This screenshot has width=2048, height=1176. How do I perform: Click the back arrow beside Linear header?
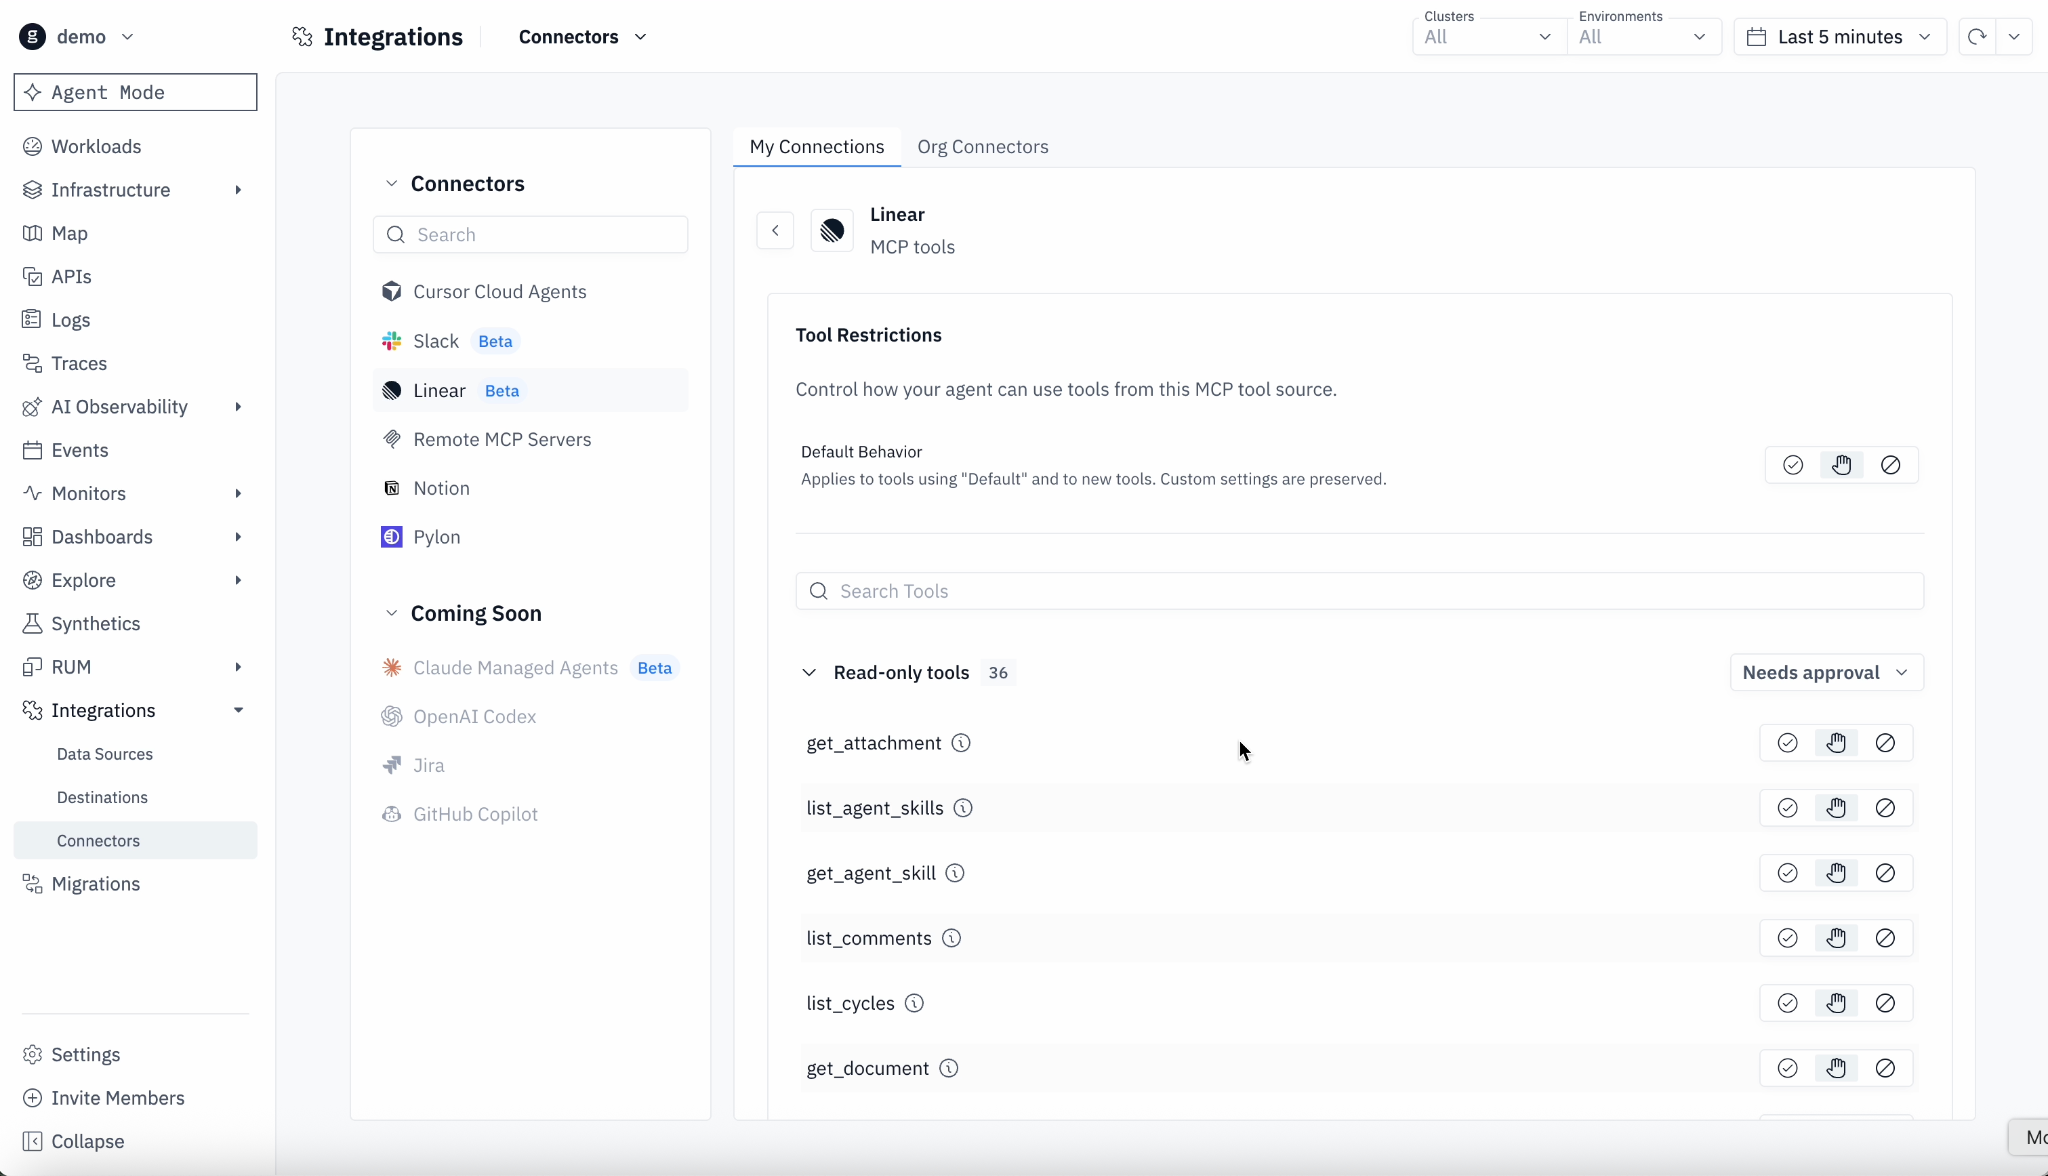point(775,231)
